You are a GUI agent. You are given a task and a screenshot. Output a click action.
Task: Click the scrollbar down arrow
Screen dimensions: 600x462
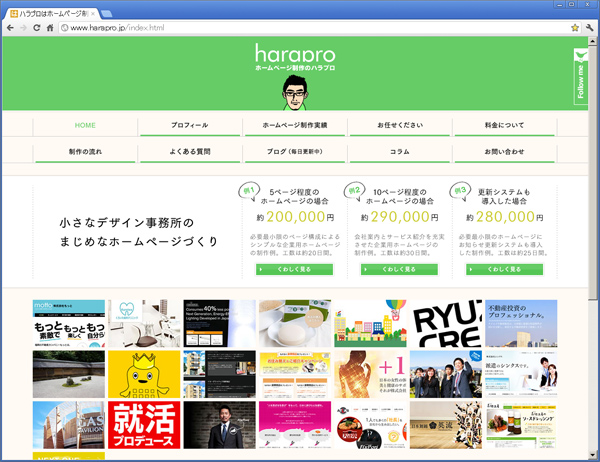point(592,455)
